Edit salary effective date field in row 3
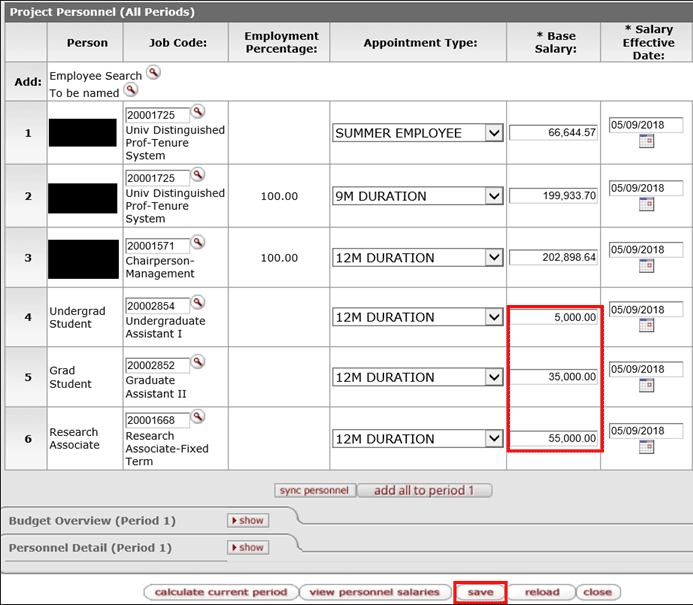 (x=646, y=250)
